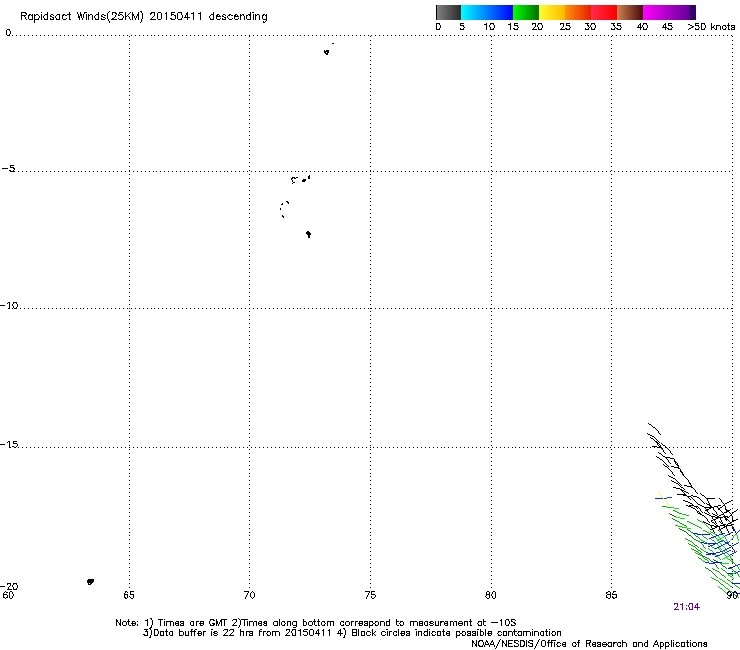Click the 'Note: 1) Times are GMT' line
This screenshot has width=740, height=650.
click(316, 623)
